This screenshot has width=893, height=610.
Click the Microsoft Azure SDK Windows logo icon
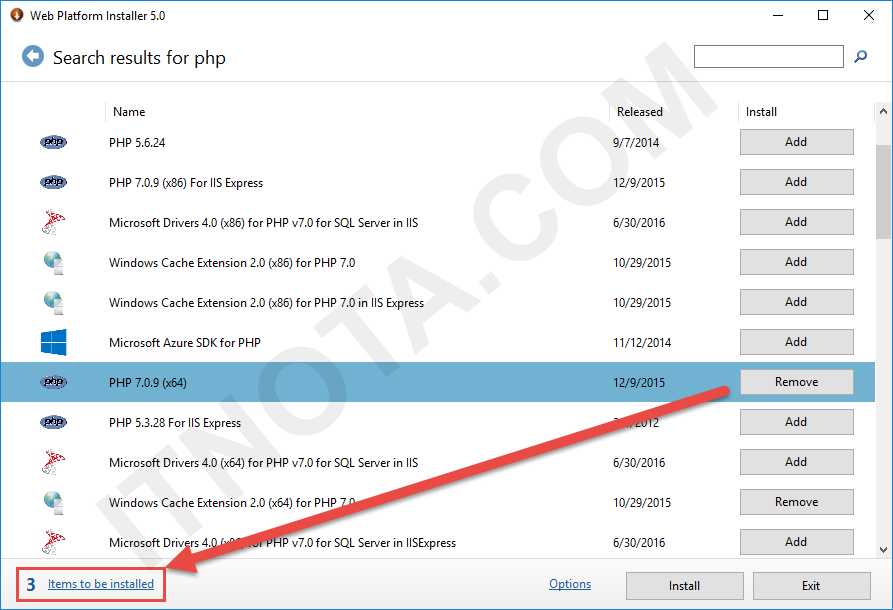point(53,342)
